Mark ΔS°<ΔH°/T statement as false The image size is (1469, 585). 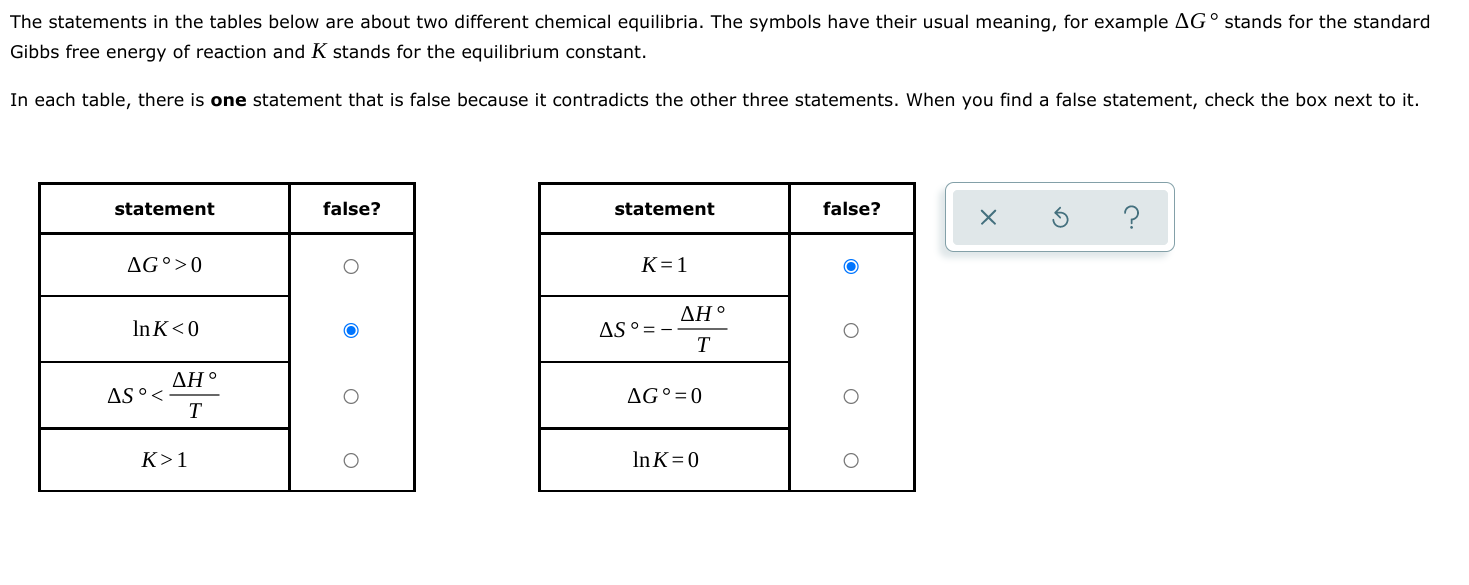[x=350, y=397]
